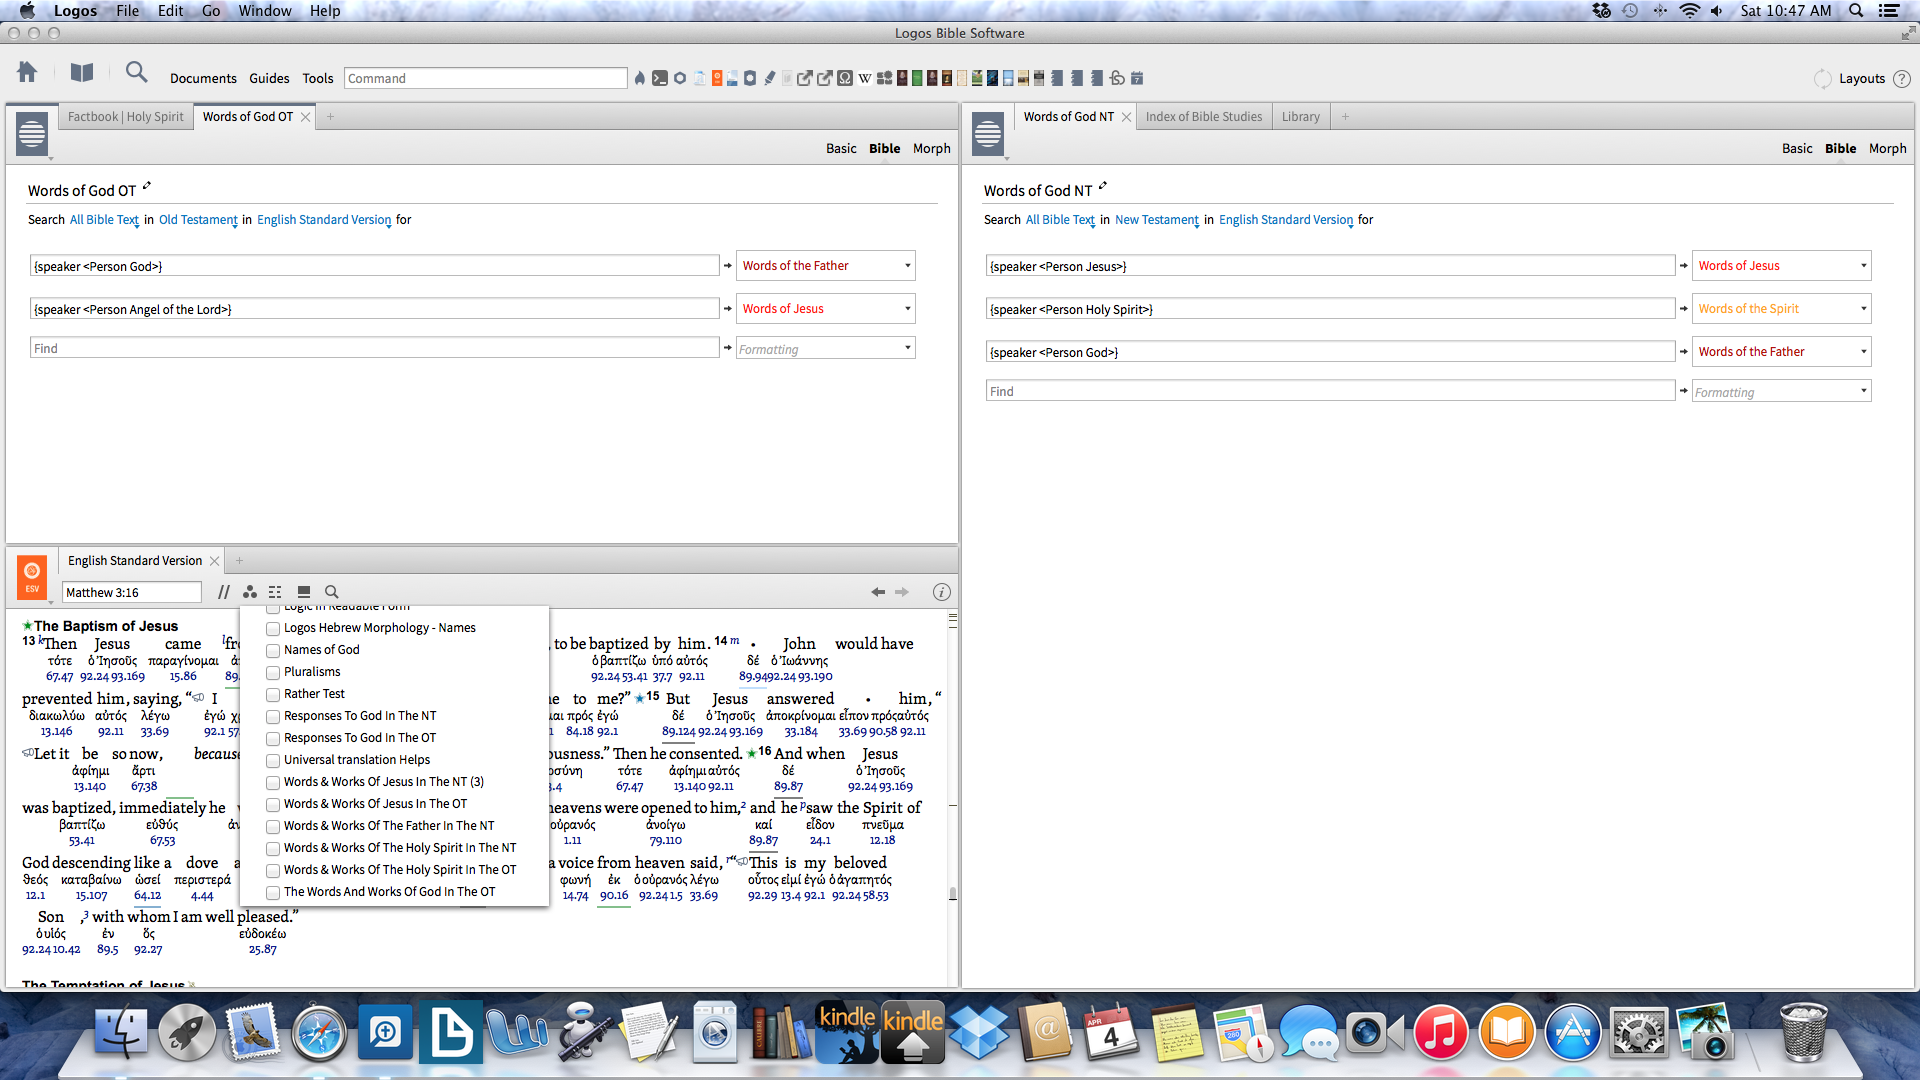
Task: Click the Command input box
Action: pyautogui.click(x=486, y=79)
